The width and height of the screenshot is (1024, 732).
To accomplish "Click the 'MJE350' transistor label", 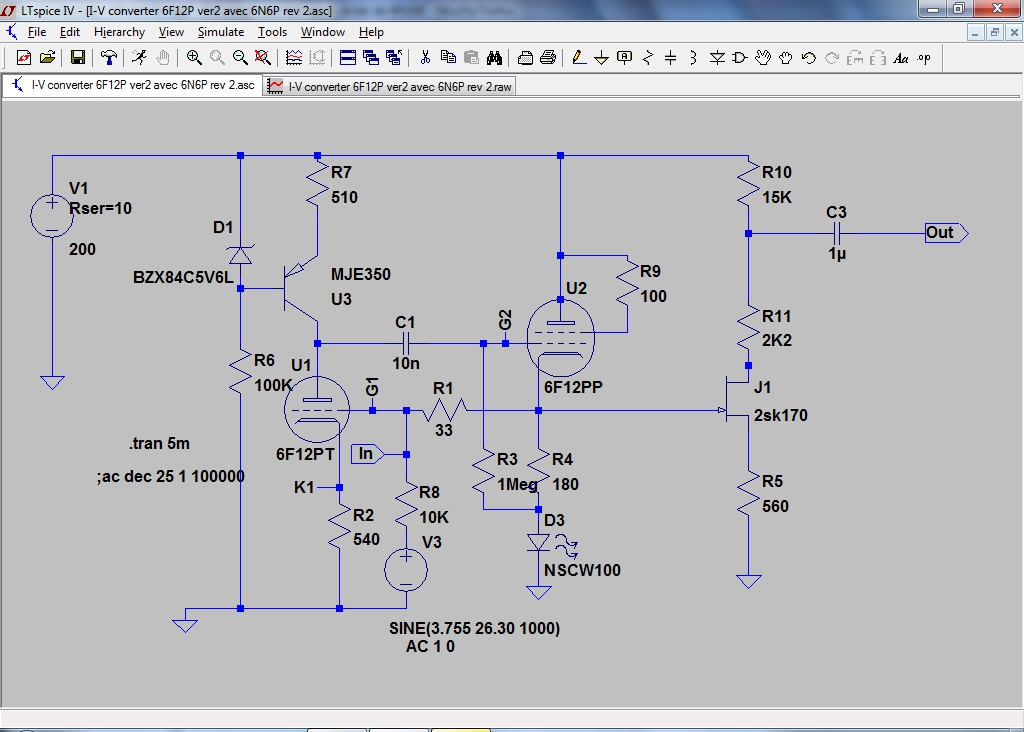I will pos(360,274).
